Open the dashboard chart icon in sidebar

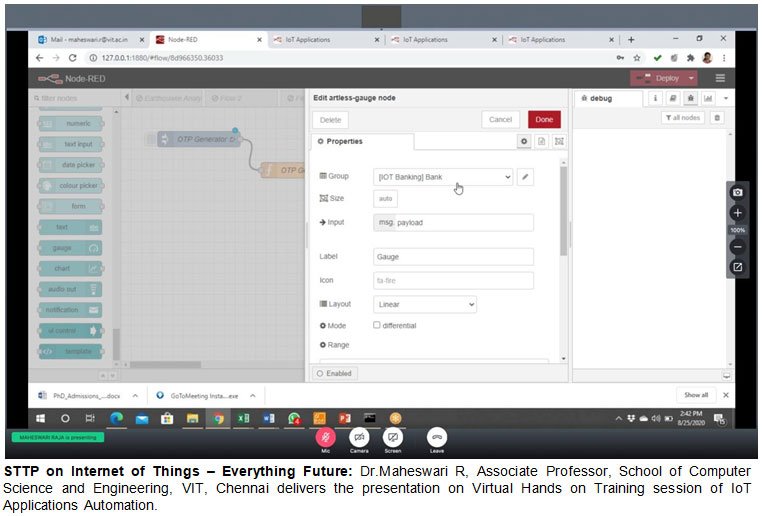(708, 98)
